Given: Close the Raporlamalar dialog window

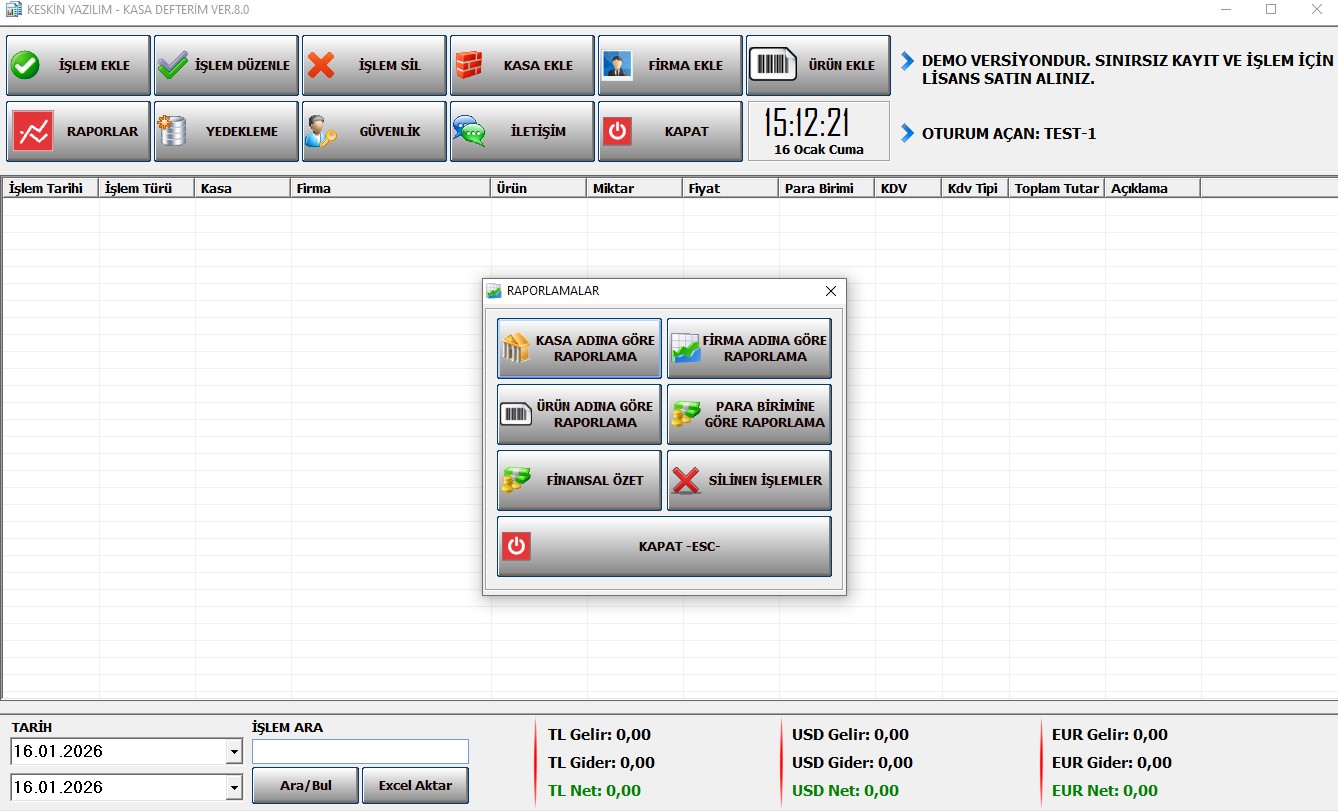Looking at the screenshot, I should coord(830,291).
